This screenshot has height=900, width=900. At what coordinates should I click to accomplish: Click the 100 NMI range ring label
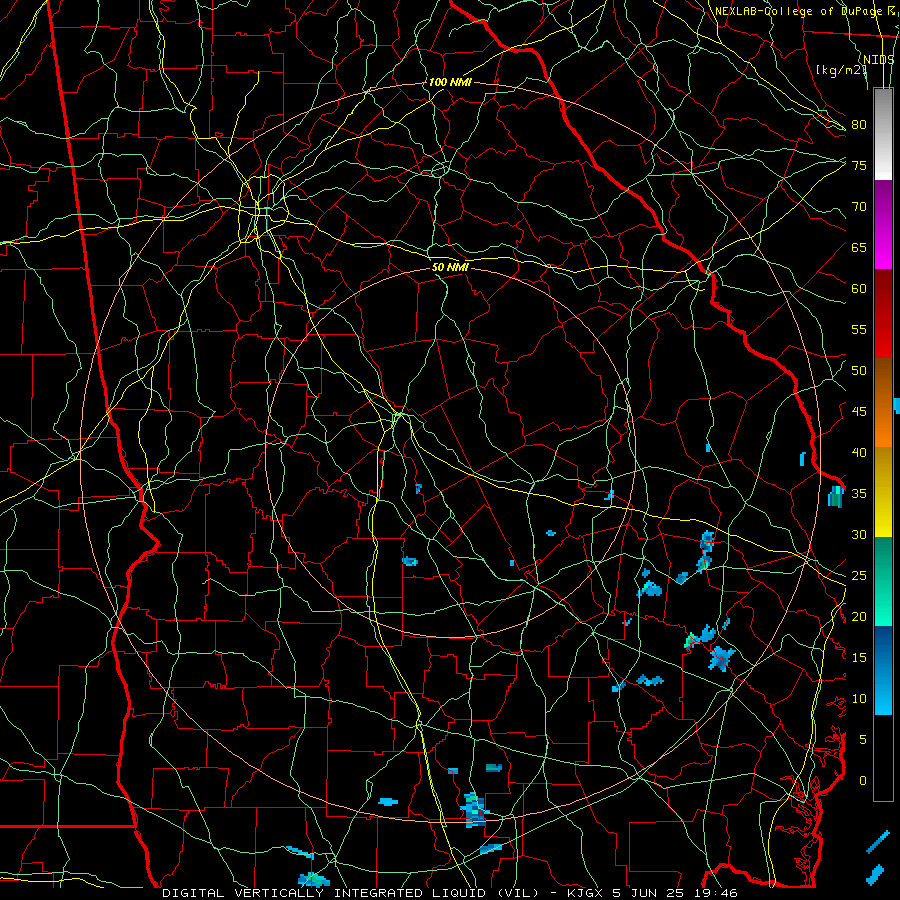[x=450, y=82]
